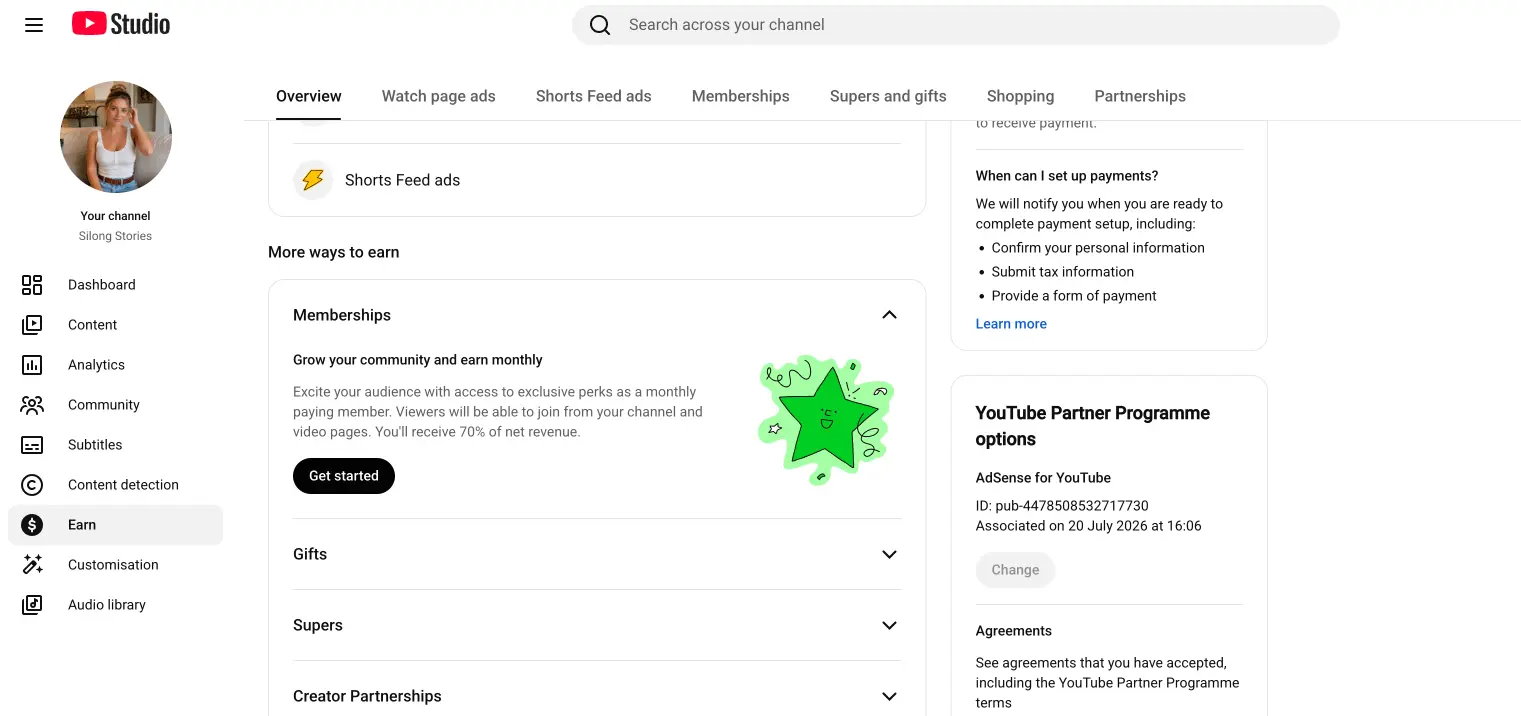The height and width of the screenshot is (716, 1521).
Task: Click 'Submit tax information' bullet
Action: [x=1063, y=272]
